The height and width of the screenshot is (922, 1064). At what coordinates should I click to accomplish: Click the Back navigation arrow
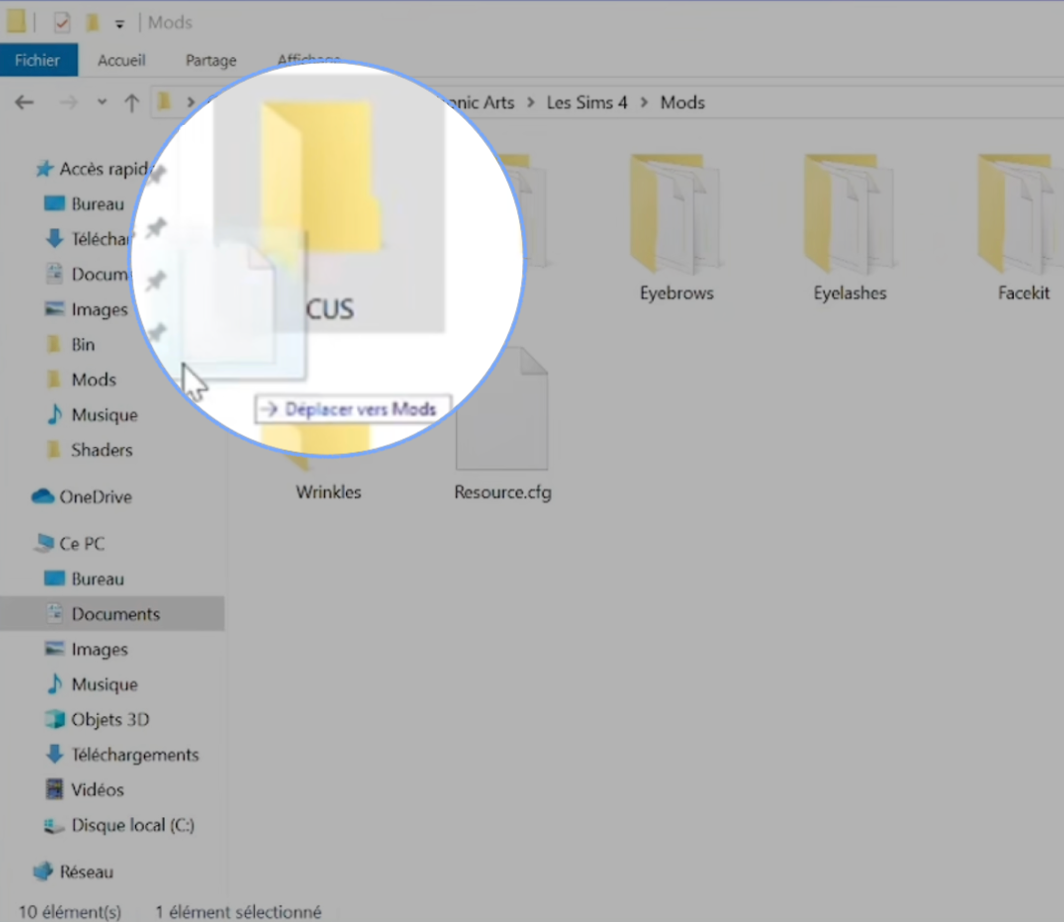24,102
